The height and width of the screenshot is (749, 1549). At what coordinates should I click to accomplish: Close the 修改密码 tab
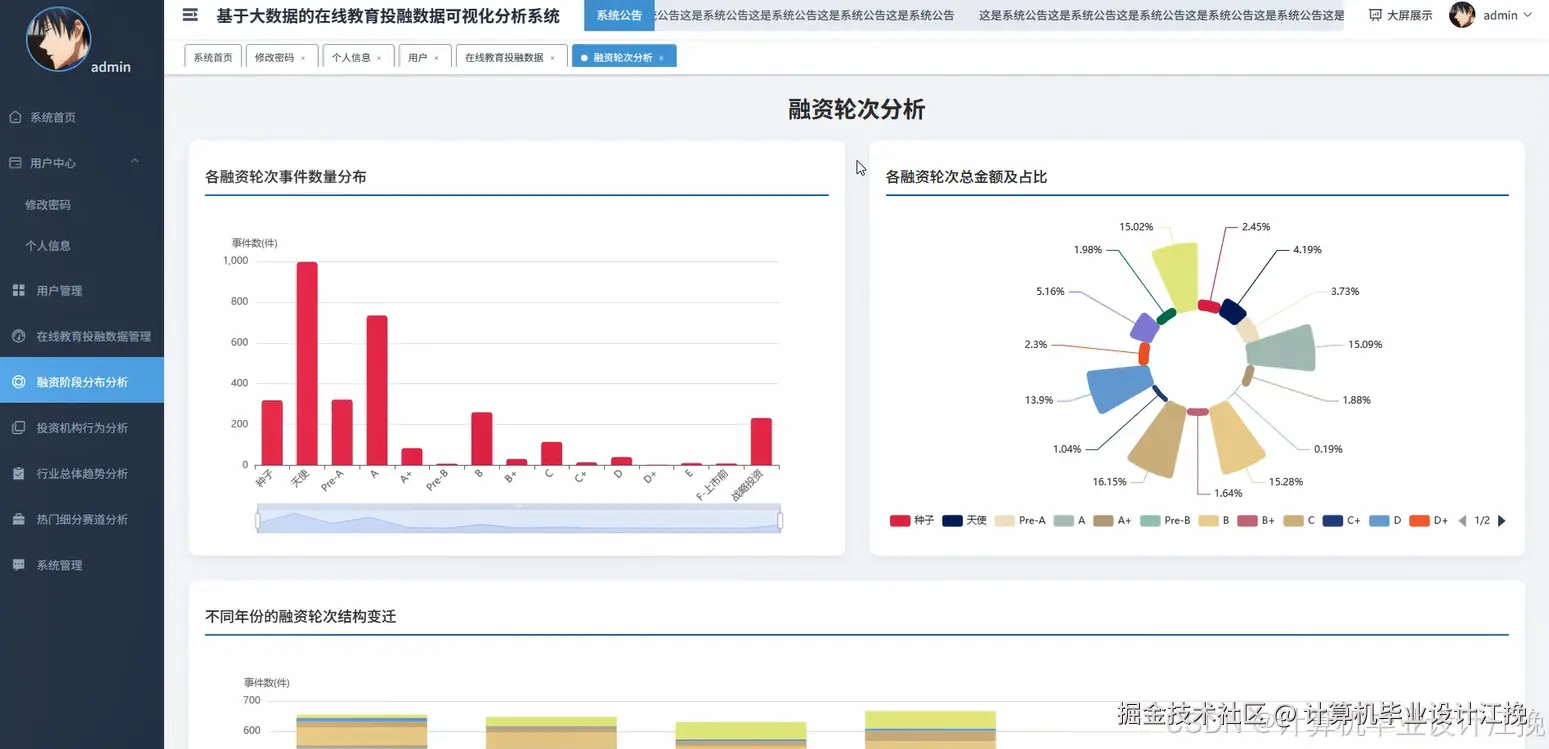tap(303, 58)
